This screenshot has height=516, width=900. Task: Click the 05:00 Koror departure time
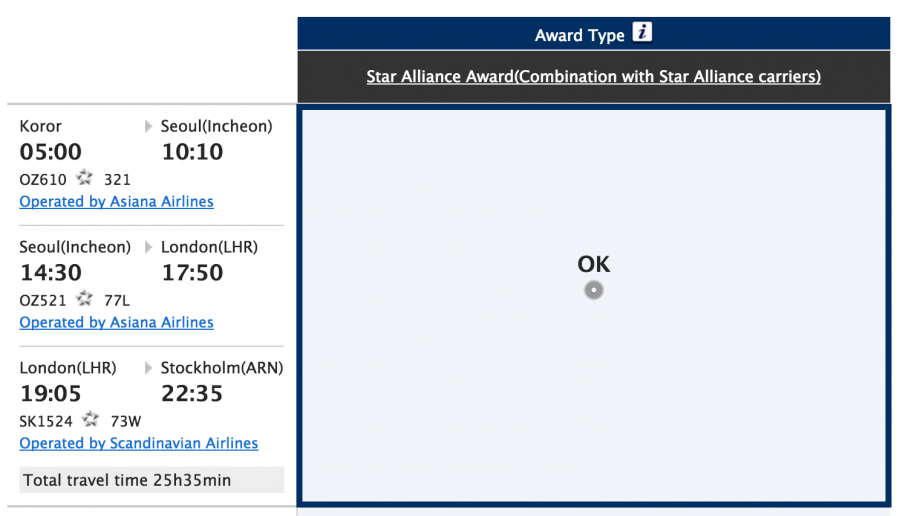[x=51, y=152]
